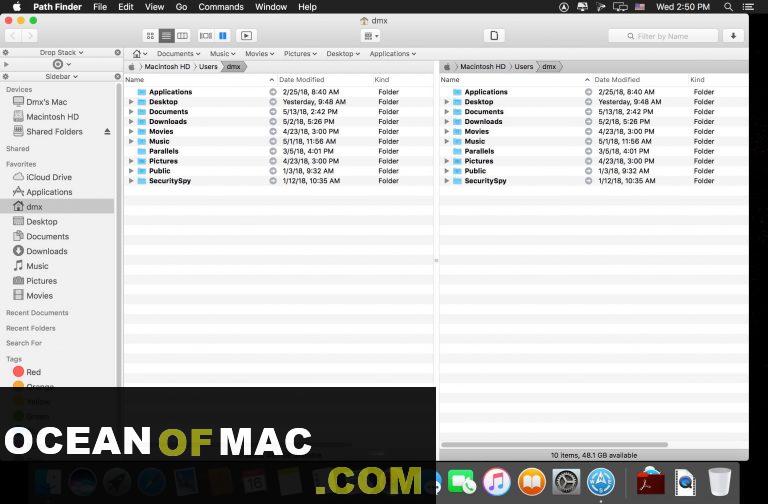Viewport: 768px width, 504px height.
Task: Open the Pictures favorites bar dropdown
Action: tap(300, 54)
